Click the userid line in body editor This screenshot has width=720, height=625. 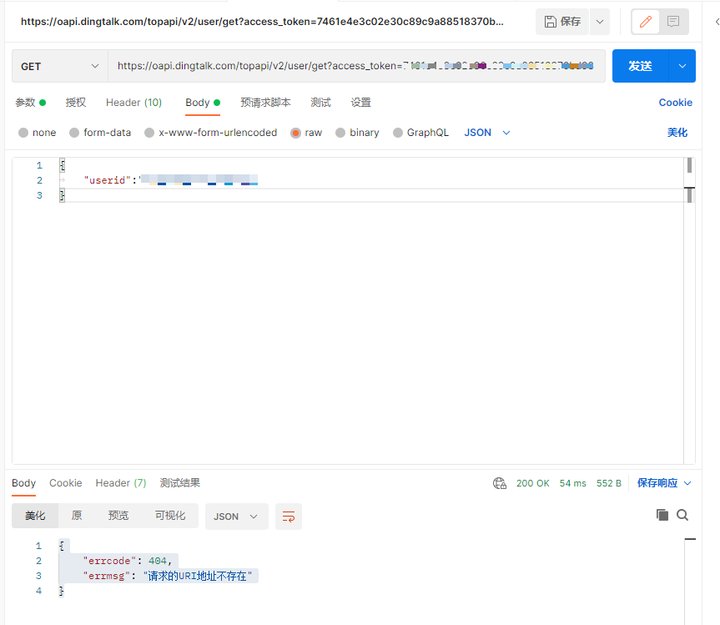(x=170, y=180)
